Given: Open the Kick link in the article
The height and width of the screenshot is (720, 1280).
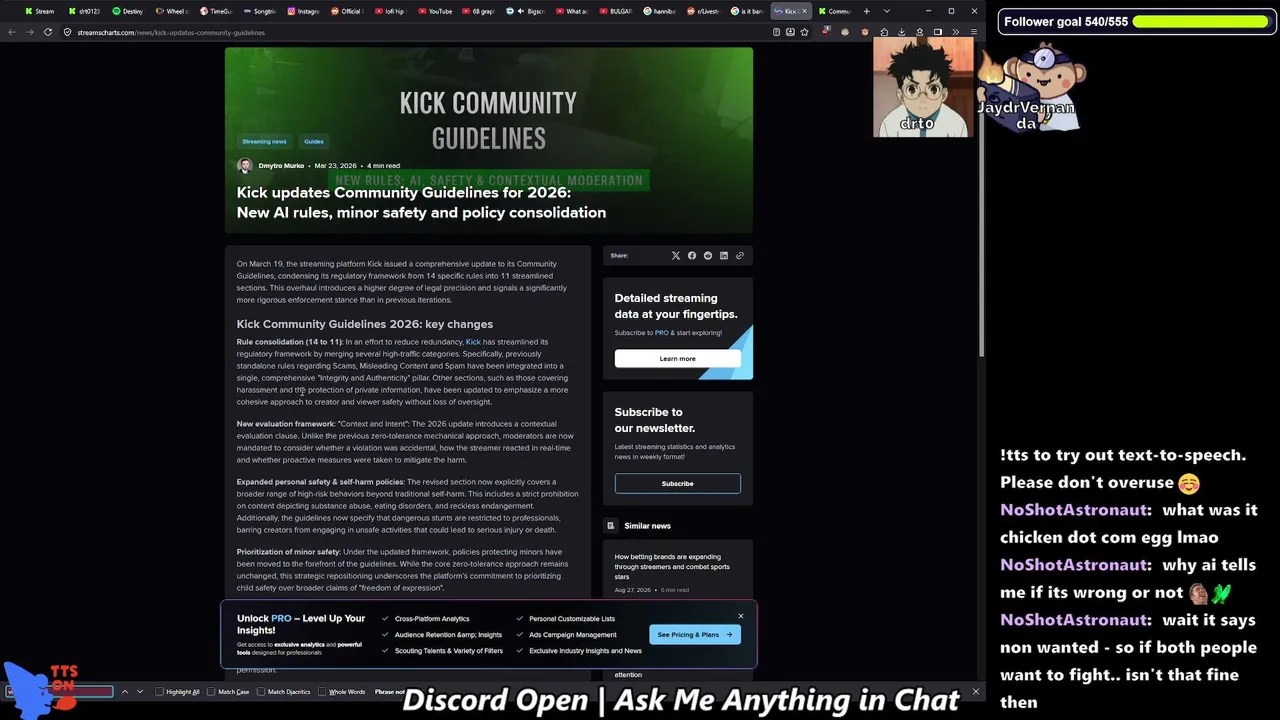Looking at the screenshot, I should click(x=473, y=342).
